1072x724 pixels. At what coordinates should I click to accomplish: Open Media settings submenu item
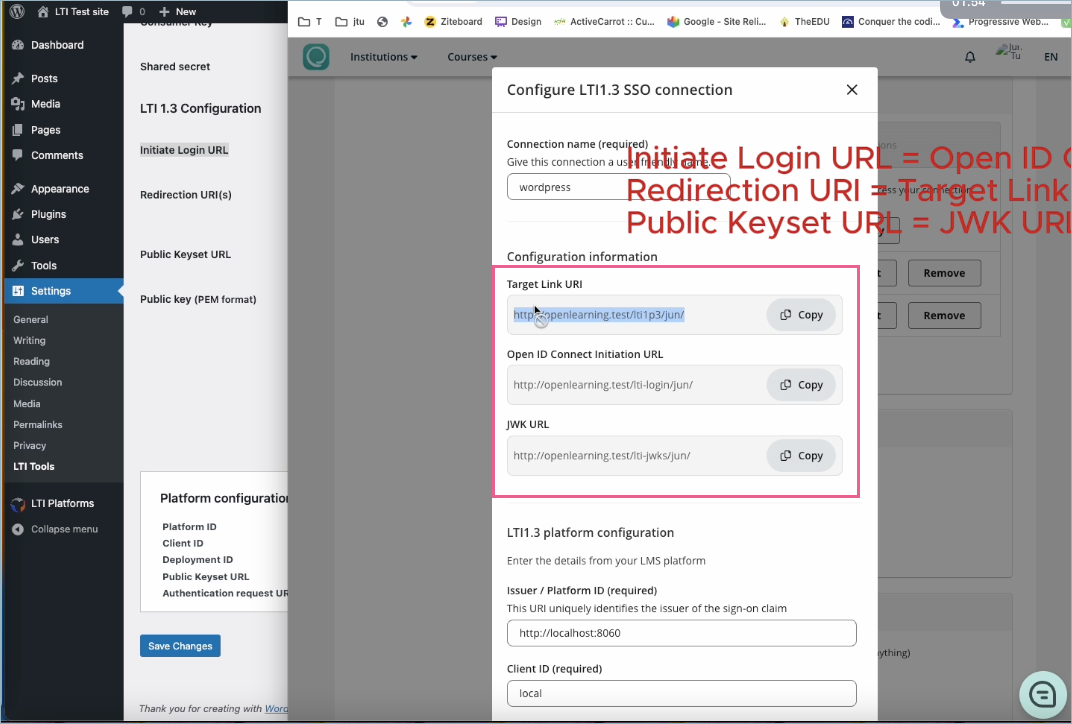pyautogui.click(x=27, y=403)
